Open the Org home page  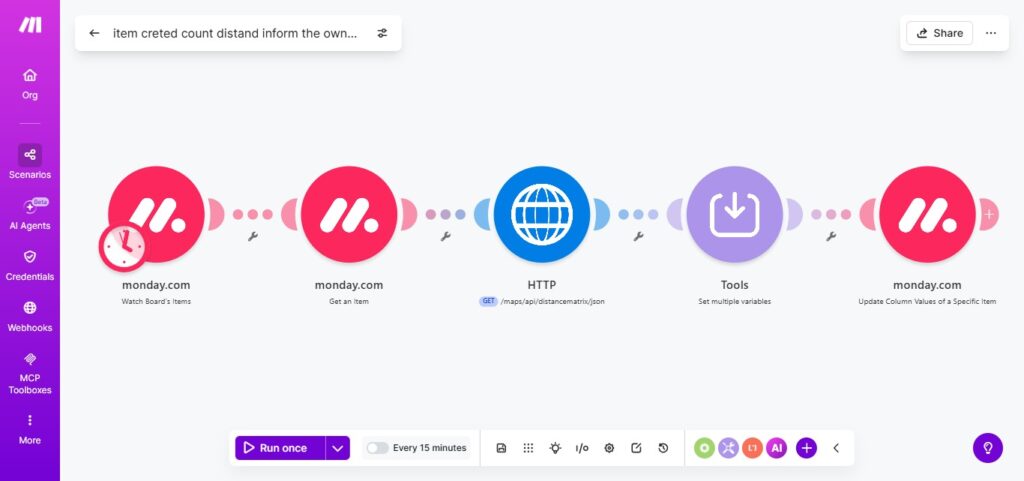(30, 84)
